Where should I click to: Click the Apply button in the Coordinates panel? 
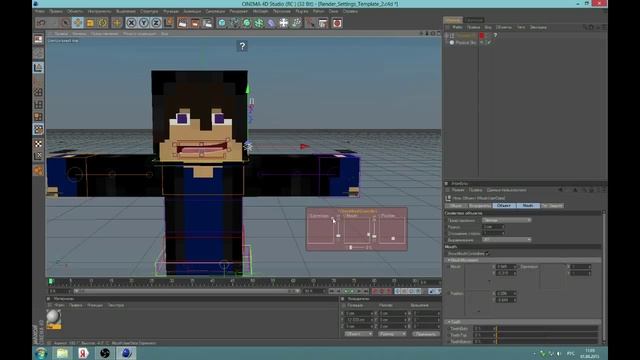tap(426, 334)
